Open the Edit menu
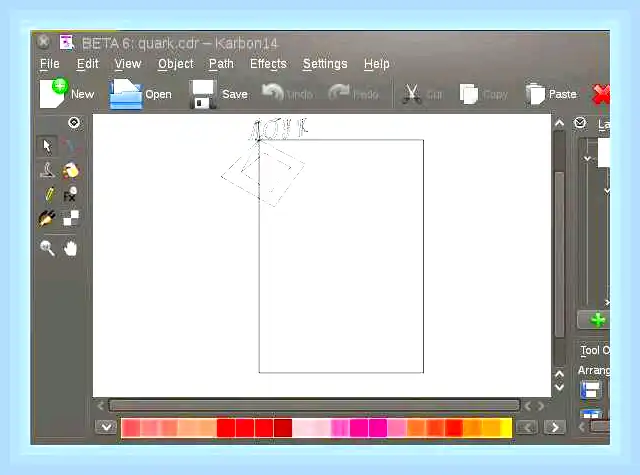 [88, 64]
